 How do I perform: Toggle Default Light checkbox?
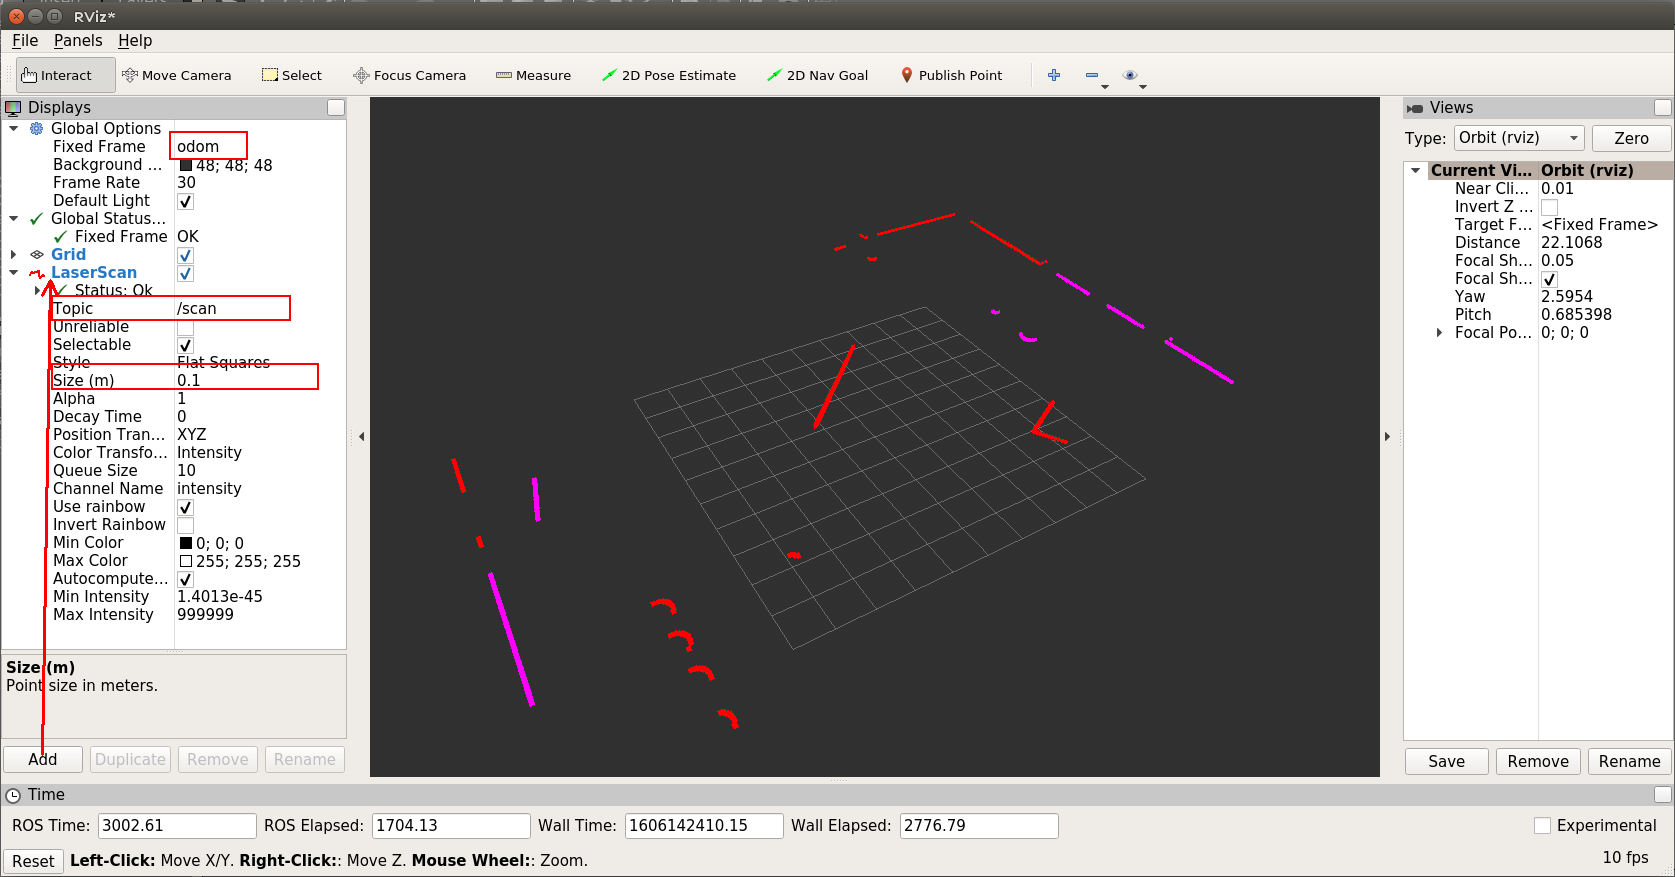(x=185, y=201)
